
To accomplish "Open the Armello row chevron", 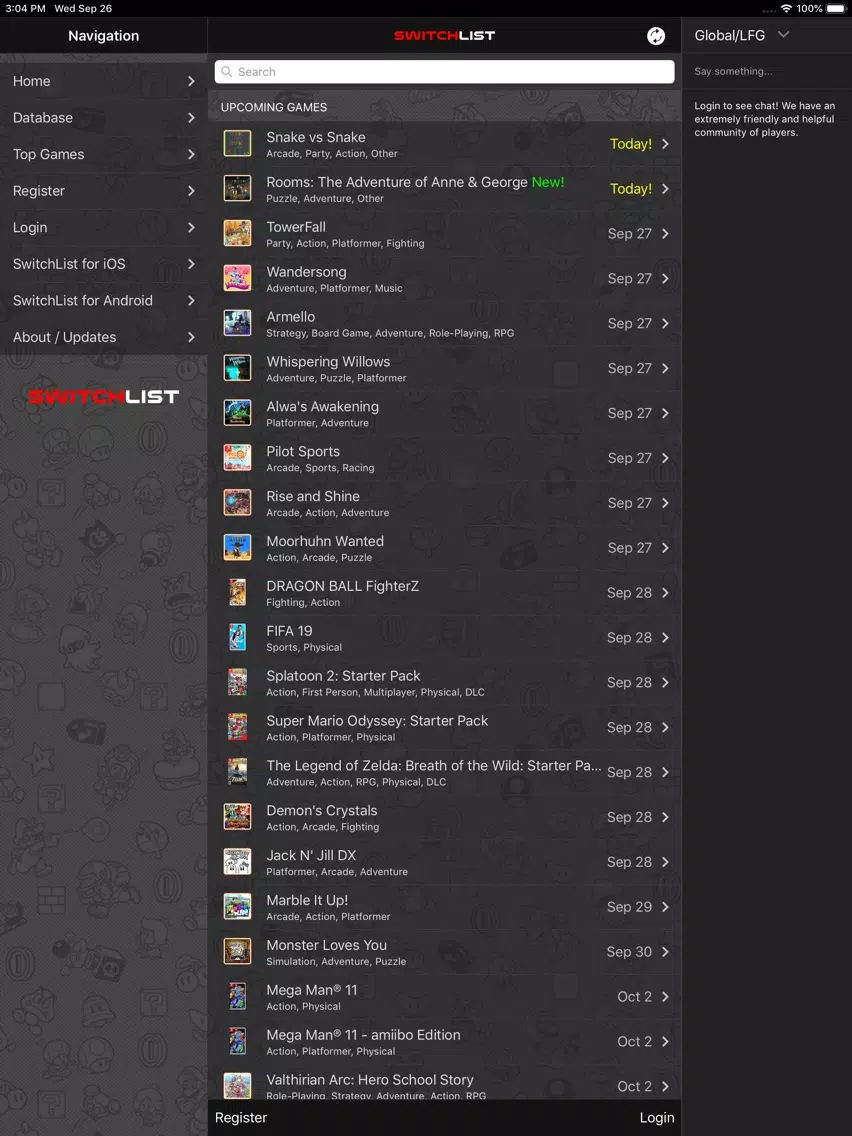I will 665,323.
